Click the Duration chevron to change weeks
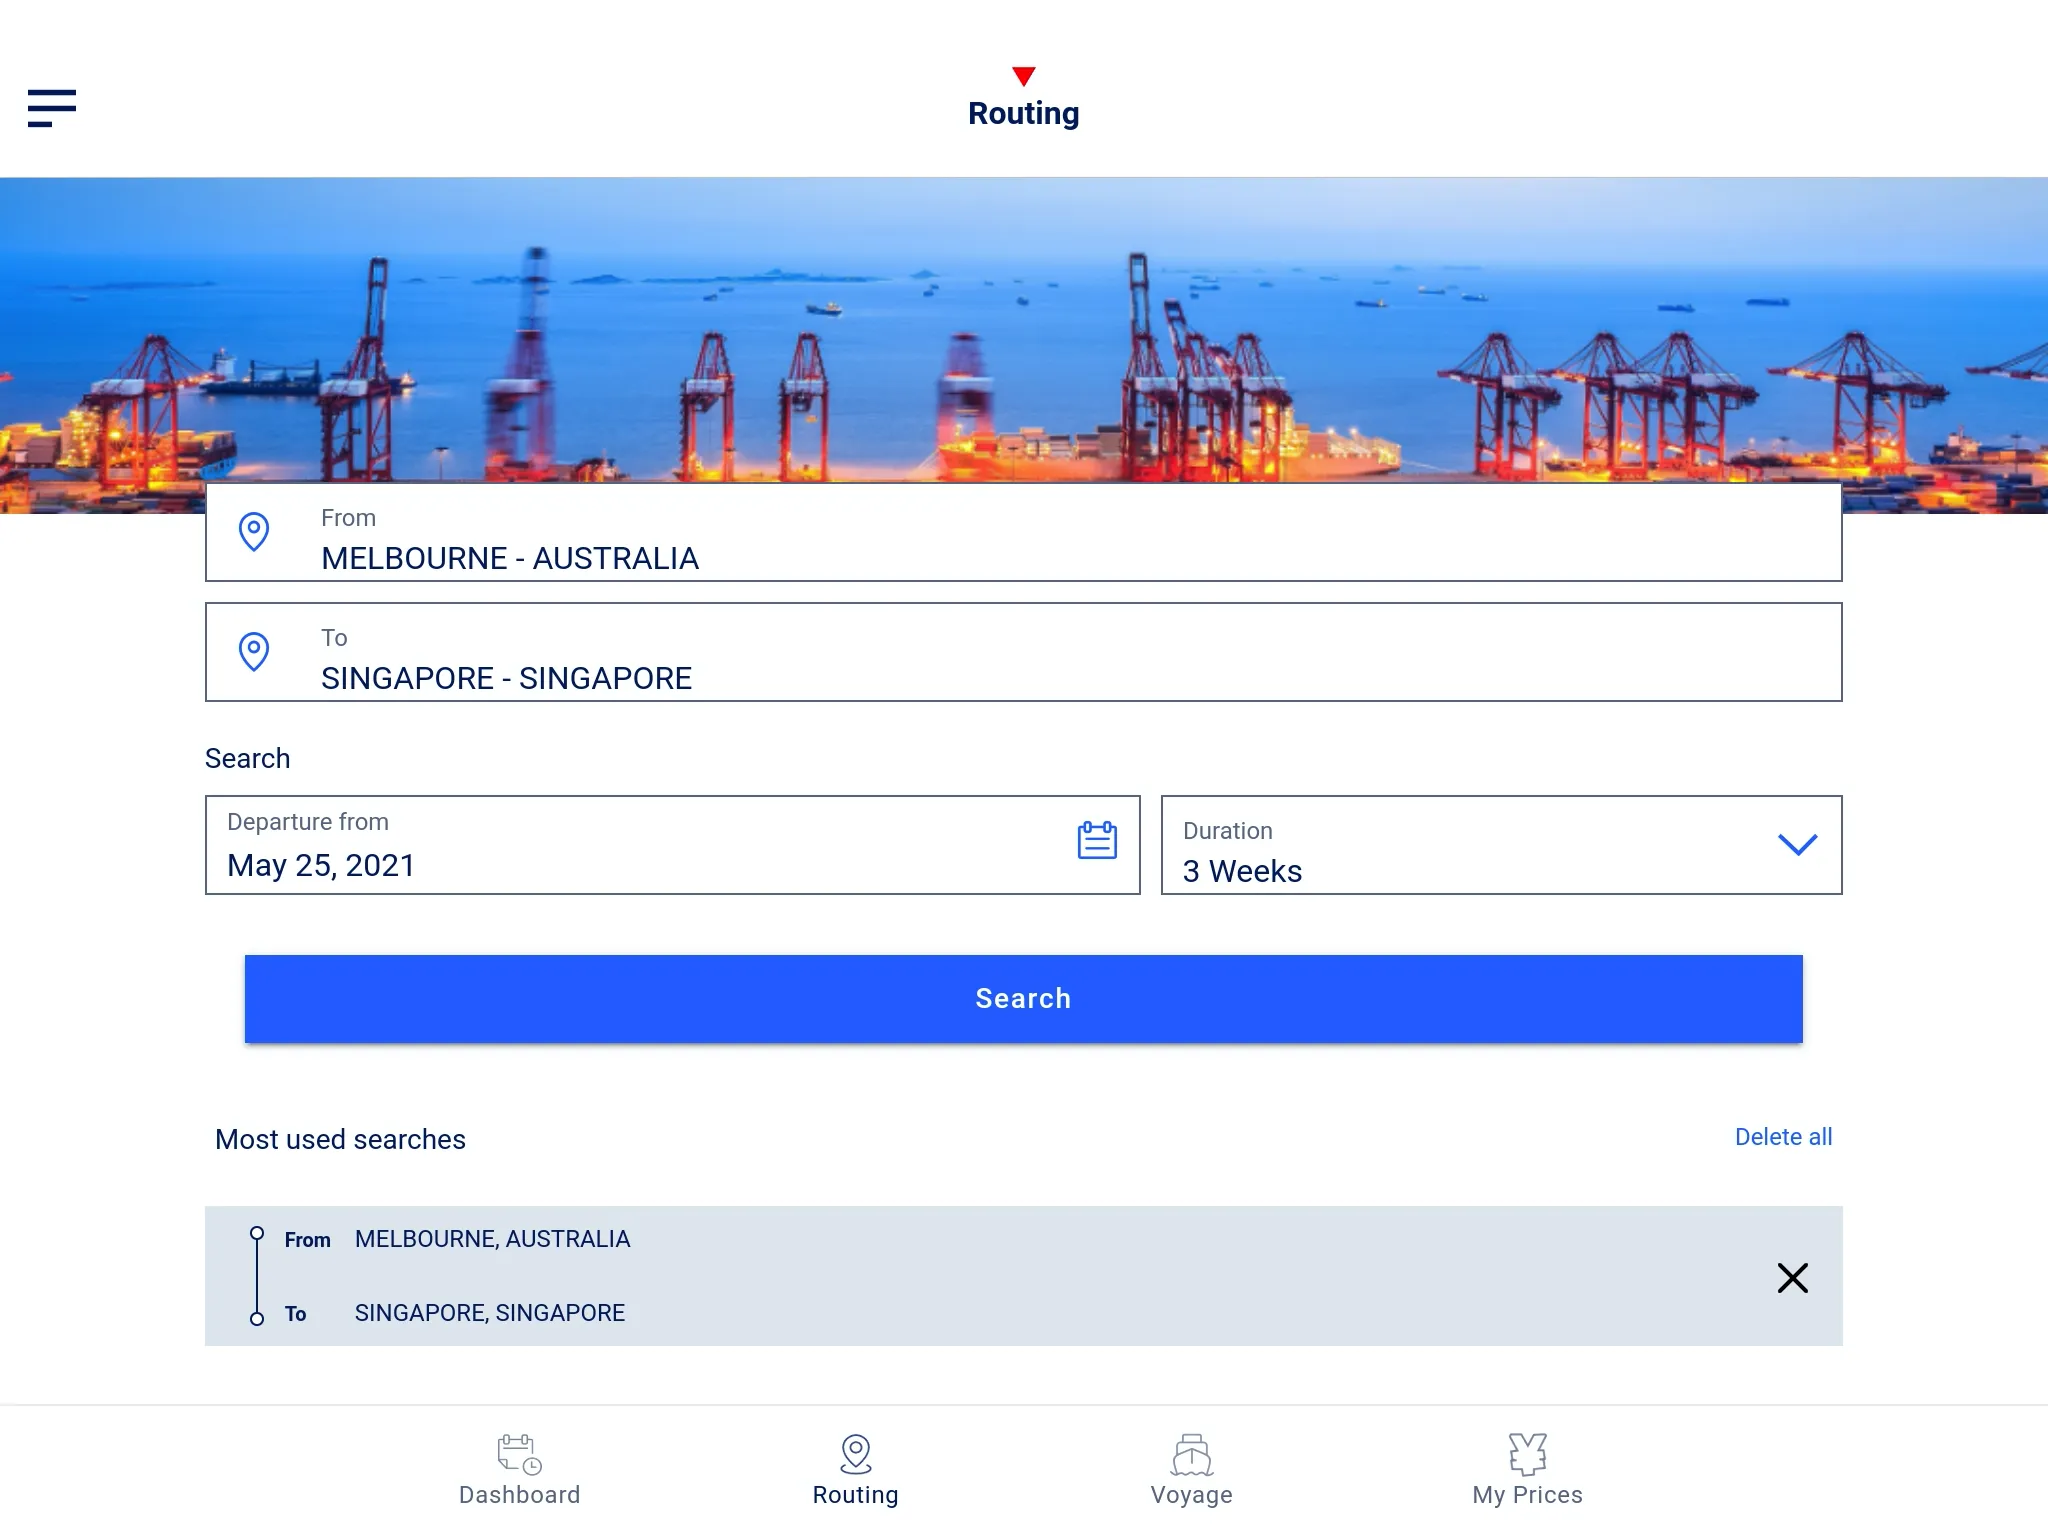The width and height of the screenshot is (2048, 1536). pyautogui.click(x=1795, y=844)
